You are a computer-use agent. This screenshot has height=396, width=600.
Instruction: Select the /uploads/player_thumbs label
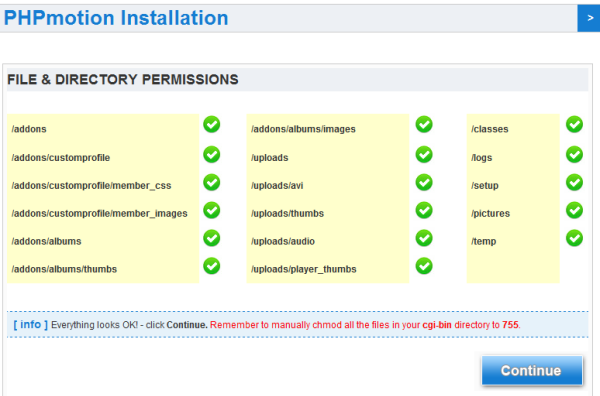click(x=303, y=269)
